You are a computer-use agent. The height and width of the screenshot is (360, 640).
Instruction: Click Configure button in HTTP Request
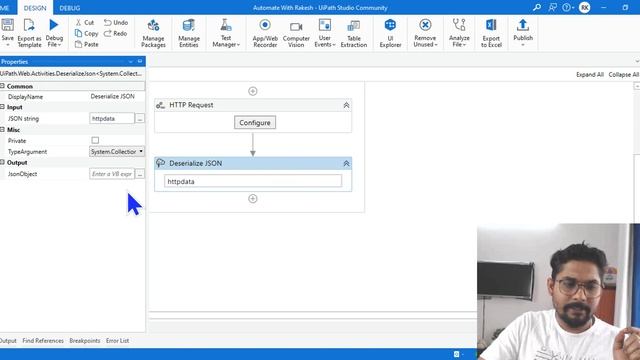point(255,122)
